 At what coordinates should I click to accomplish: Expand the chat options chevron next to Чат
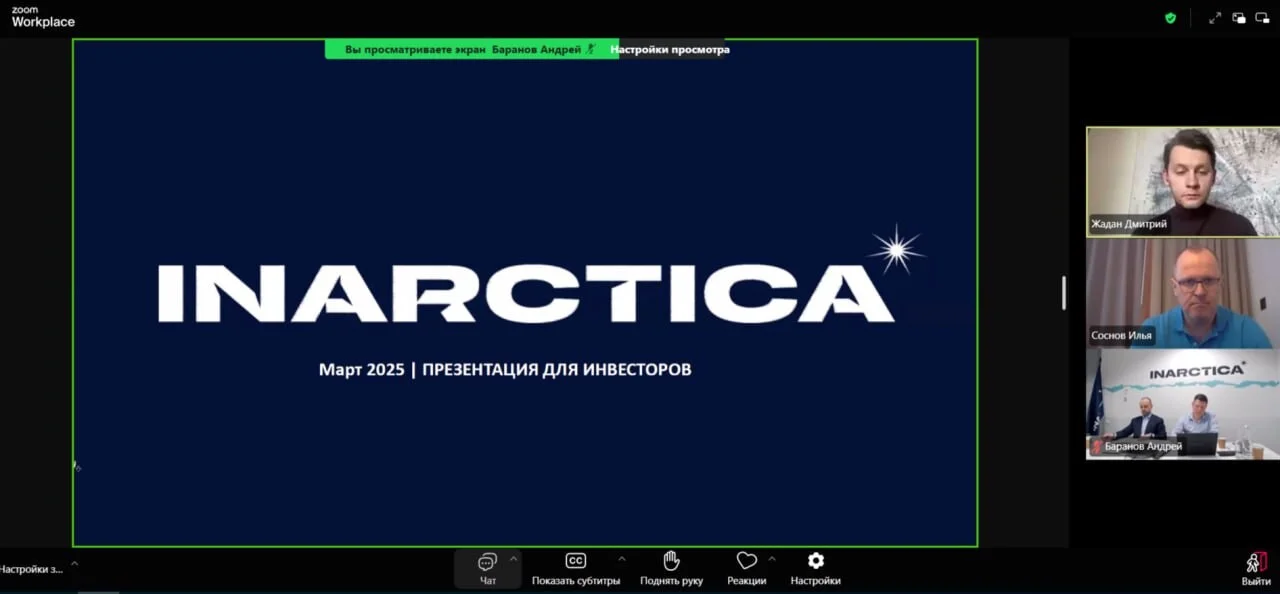(513, 559)
